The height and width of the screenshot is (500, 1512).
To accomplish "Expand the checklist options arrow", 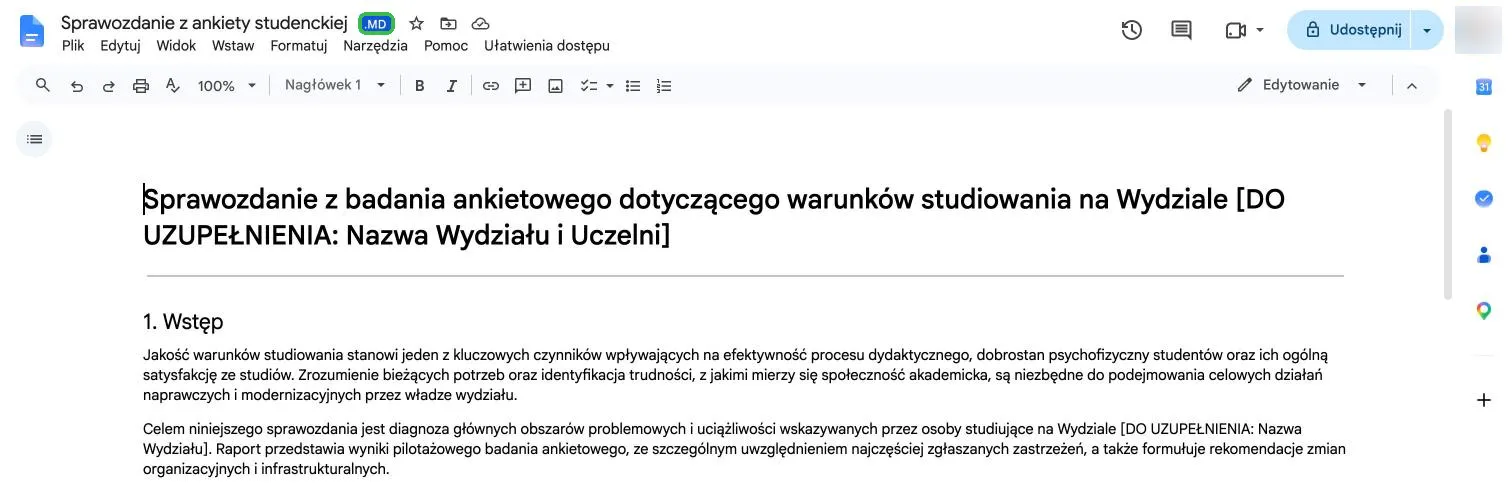I will click(610, 86).
